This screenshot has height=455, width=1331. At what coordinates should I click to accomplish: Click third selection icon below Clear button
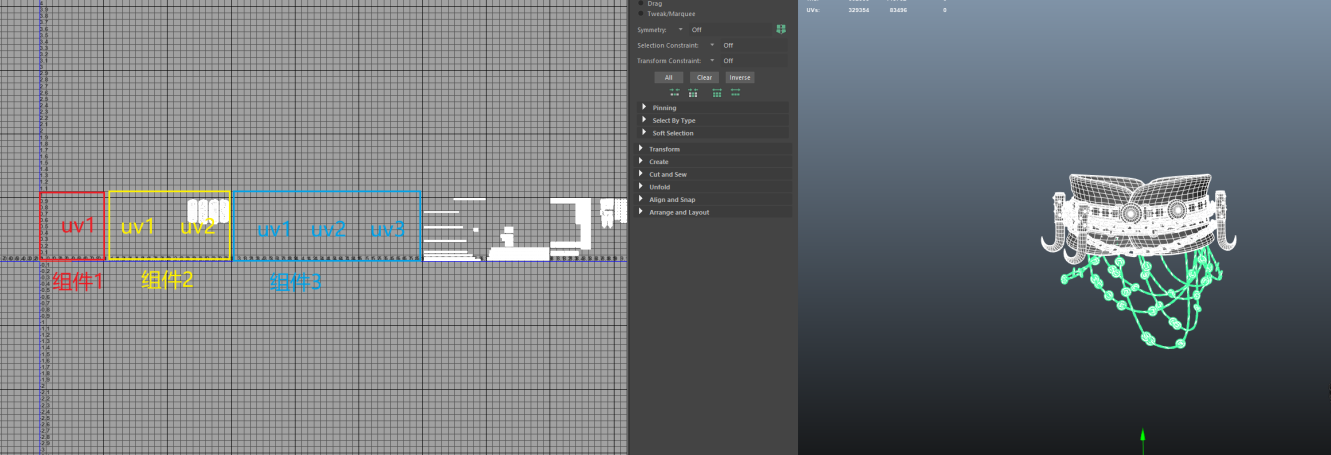point(717,92)
